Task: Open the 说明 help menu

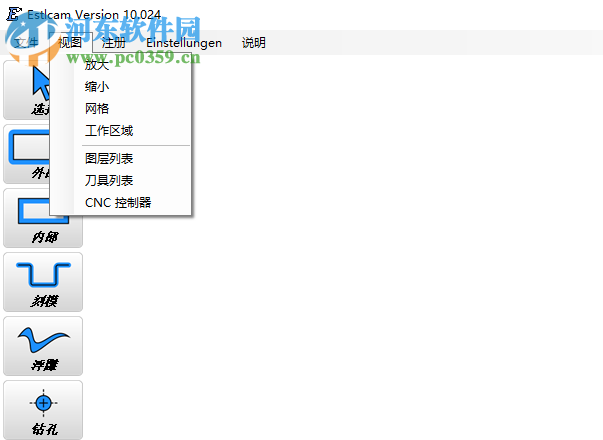Action: (254, 42)
